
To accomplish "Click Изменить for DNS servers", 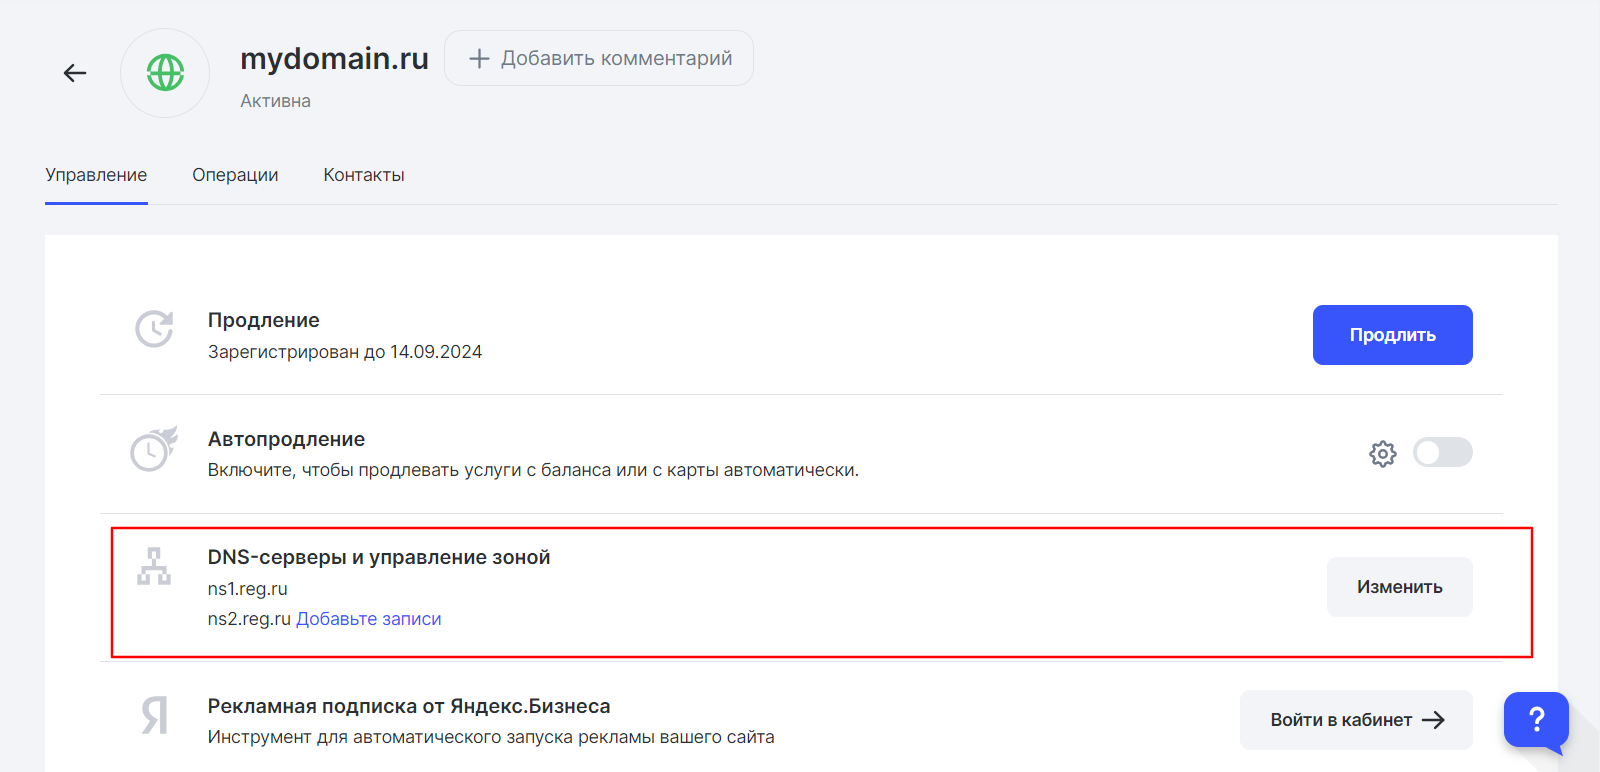I will pos(1399,587).
